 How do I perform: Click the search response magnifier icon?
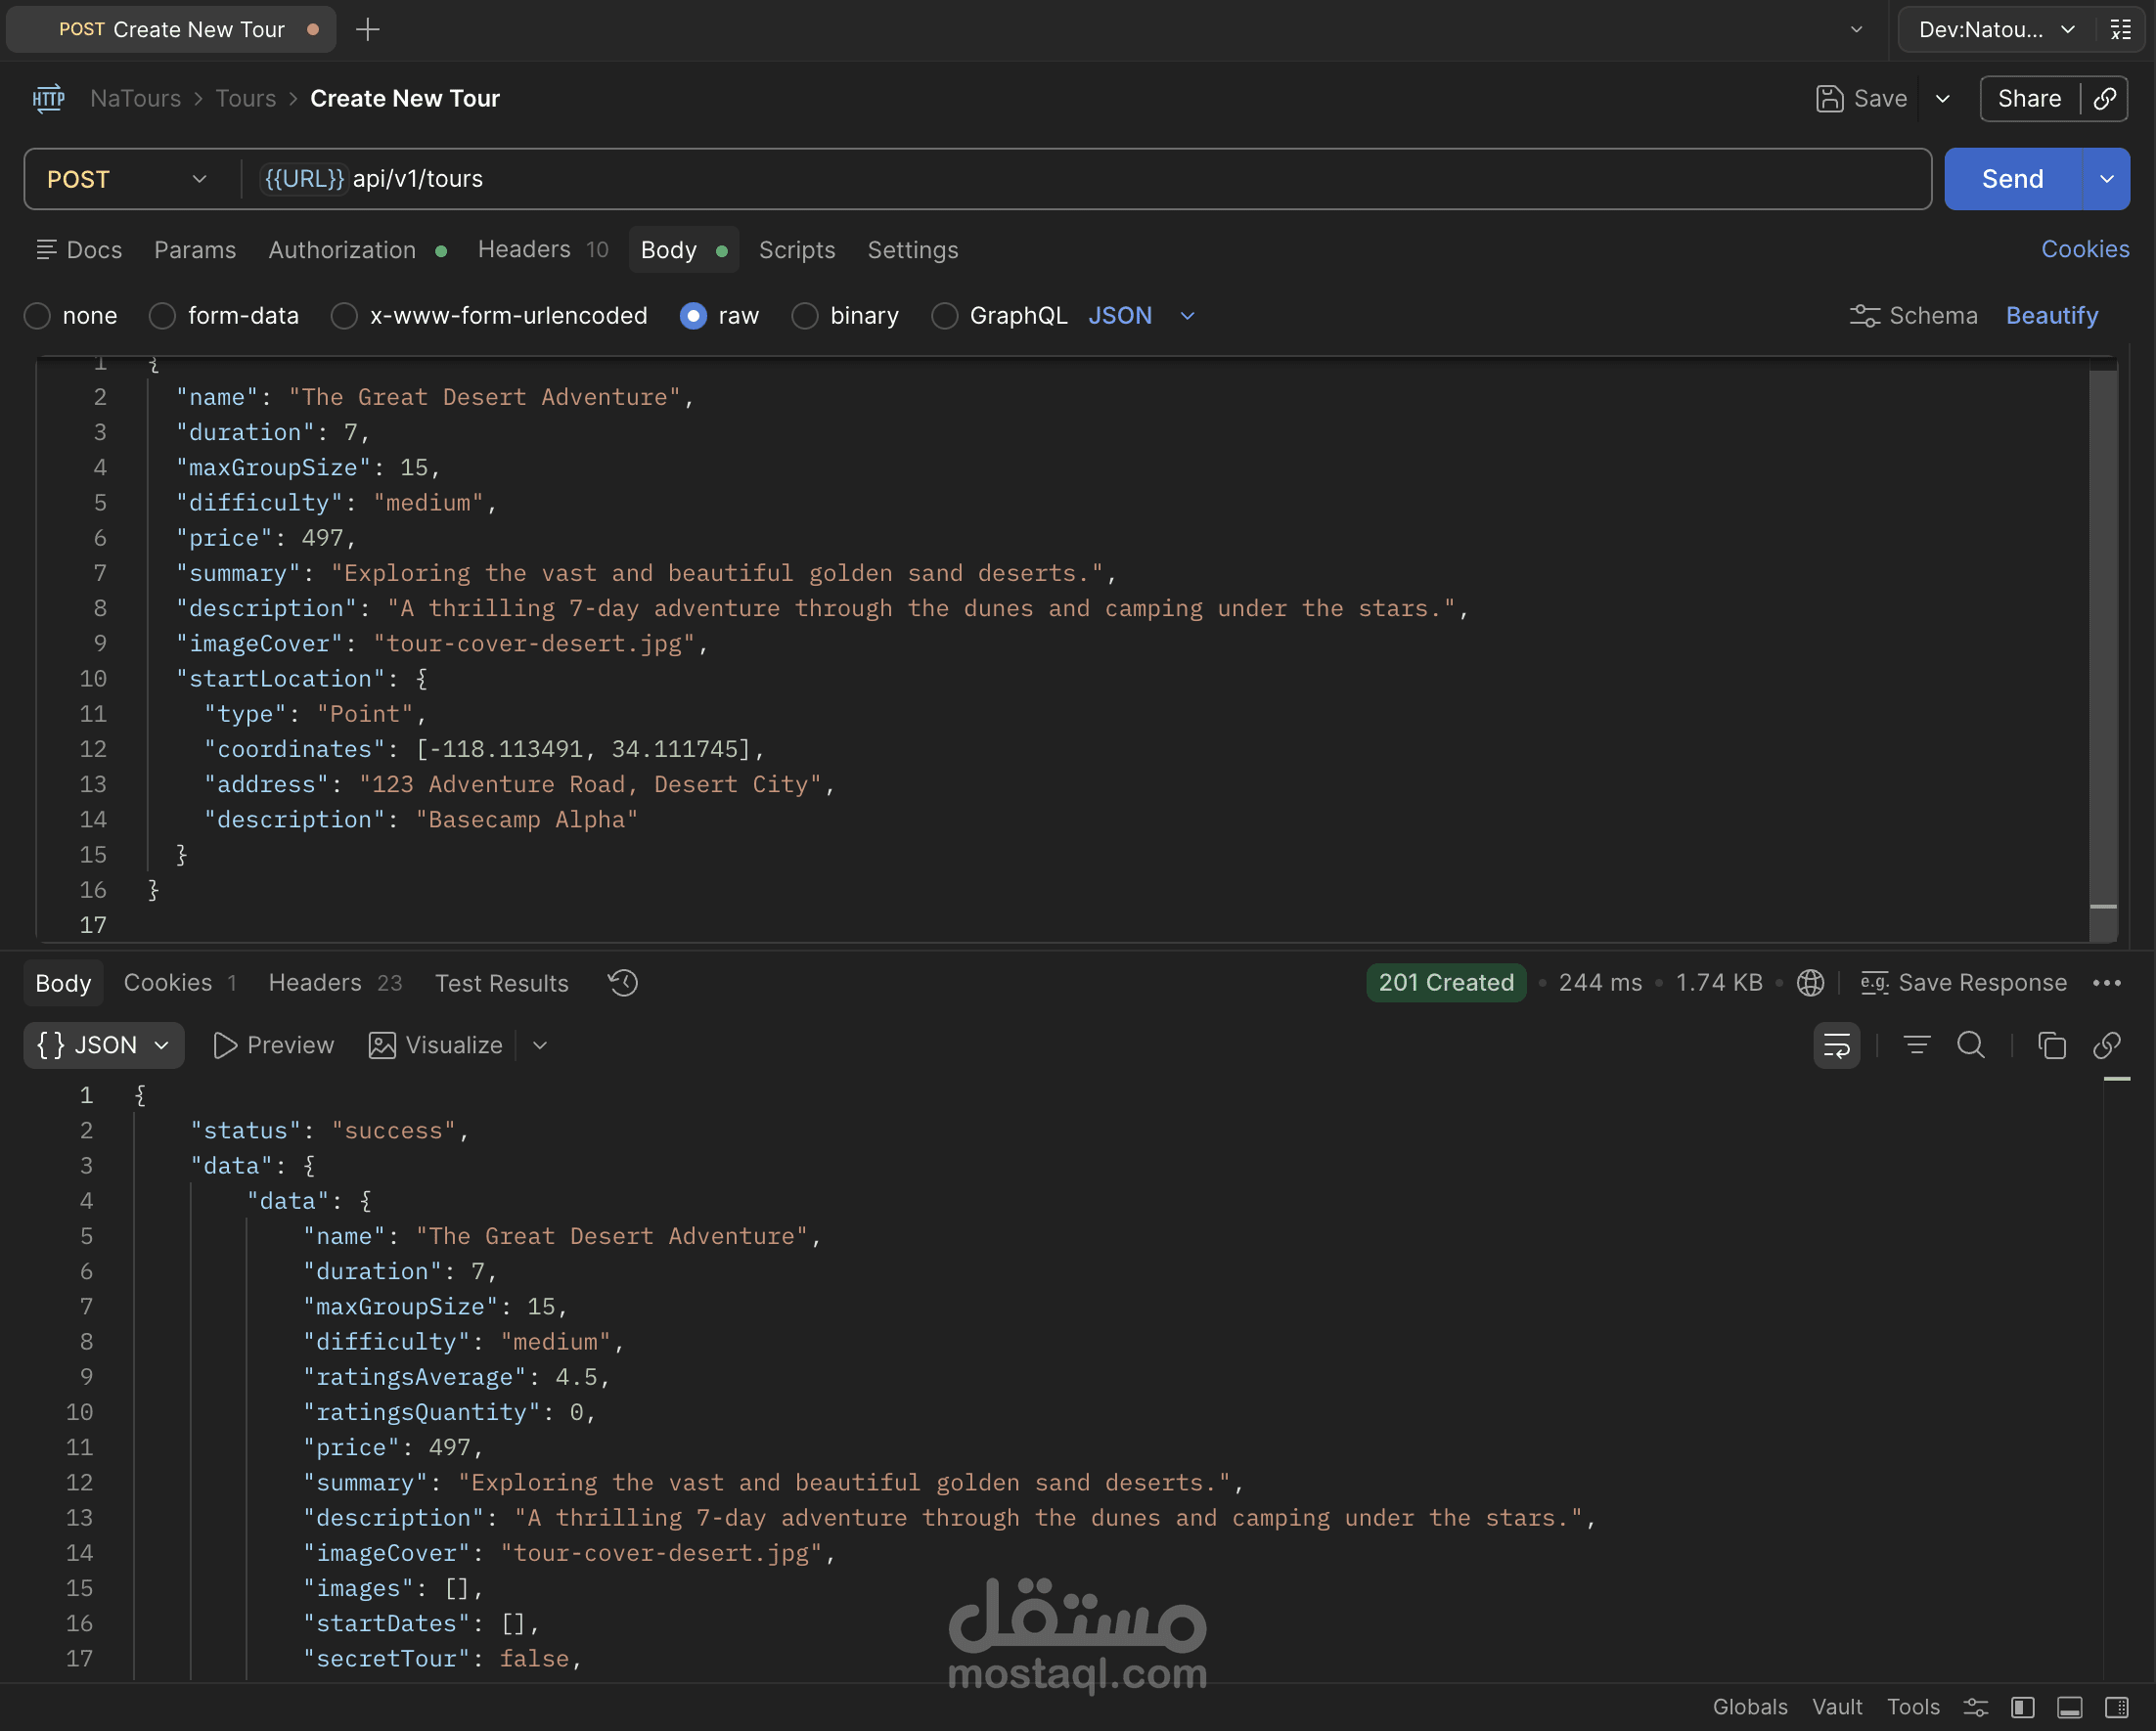(x=1970, y=1045)
